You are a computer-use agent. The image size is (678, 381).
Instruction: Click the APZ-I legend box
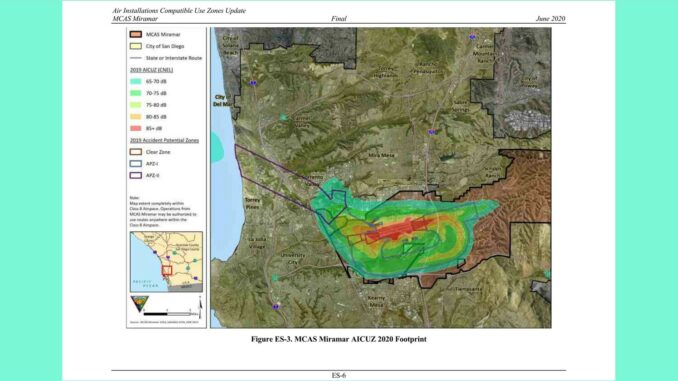136,164
